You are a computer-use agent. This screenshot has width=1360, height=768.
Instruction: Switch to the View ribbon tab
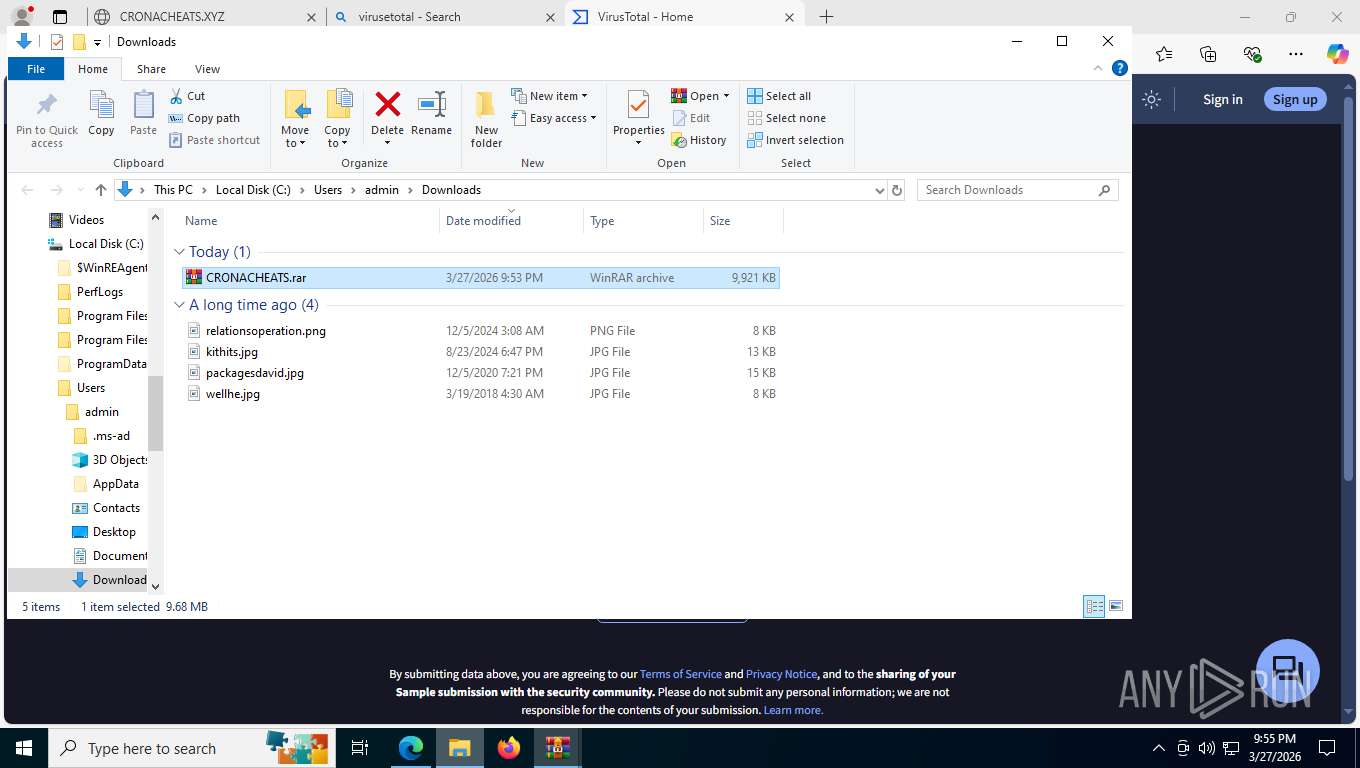tap(207, 69)
